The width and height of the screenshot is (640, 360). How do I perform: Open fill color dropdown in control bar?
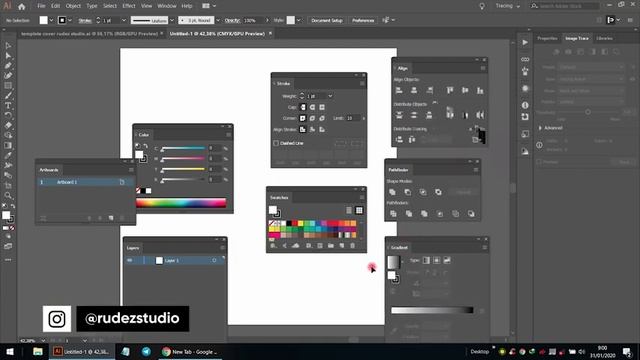(x=51, y=20)
